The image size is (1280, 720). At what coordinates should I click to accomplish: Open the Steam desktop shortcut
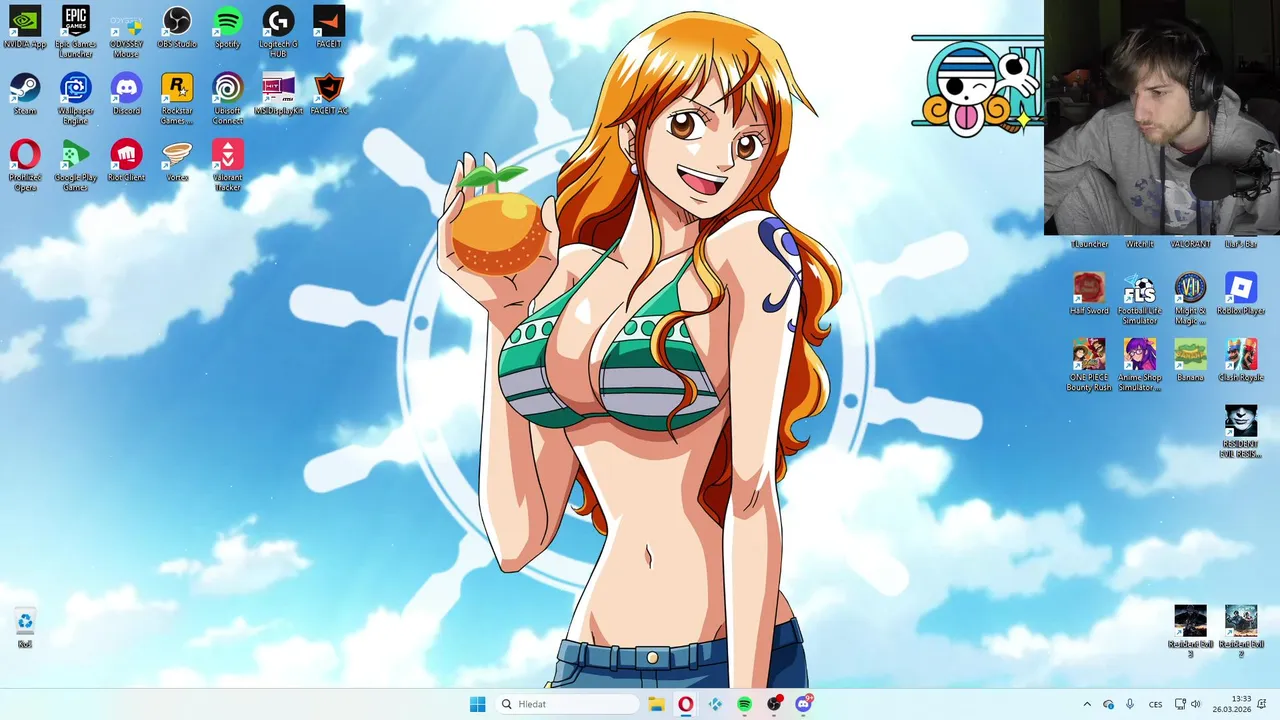(25, 94)
